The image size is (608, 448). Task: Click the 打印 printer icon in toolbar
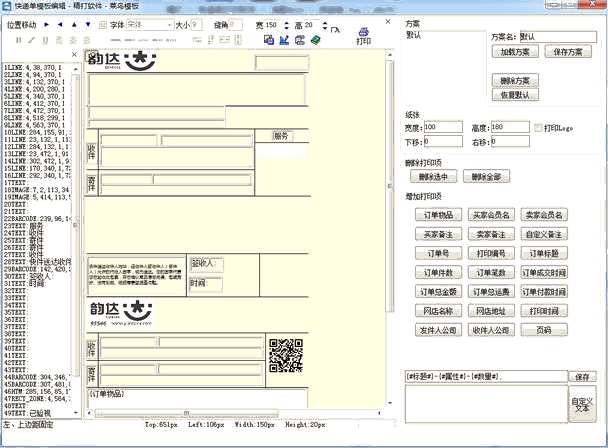pyautogui.click(x=365, y=36)
